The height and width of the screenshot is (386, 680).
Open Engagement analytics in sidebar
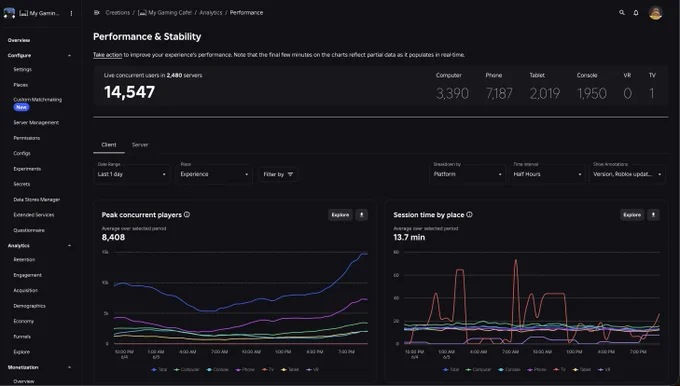27,275
